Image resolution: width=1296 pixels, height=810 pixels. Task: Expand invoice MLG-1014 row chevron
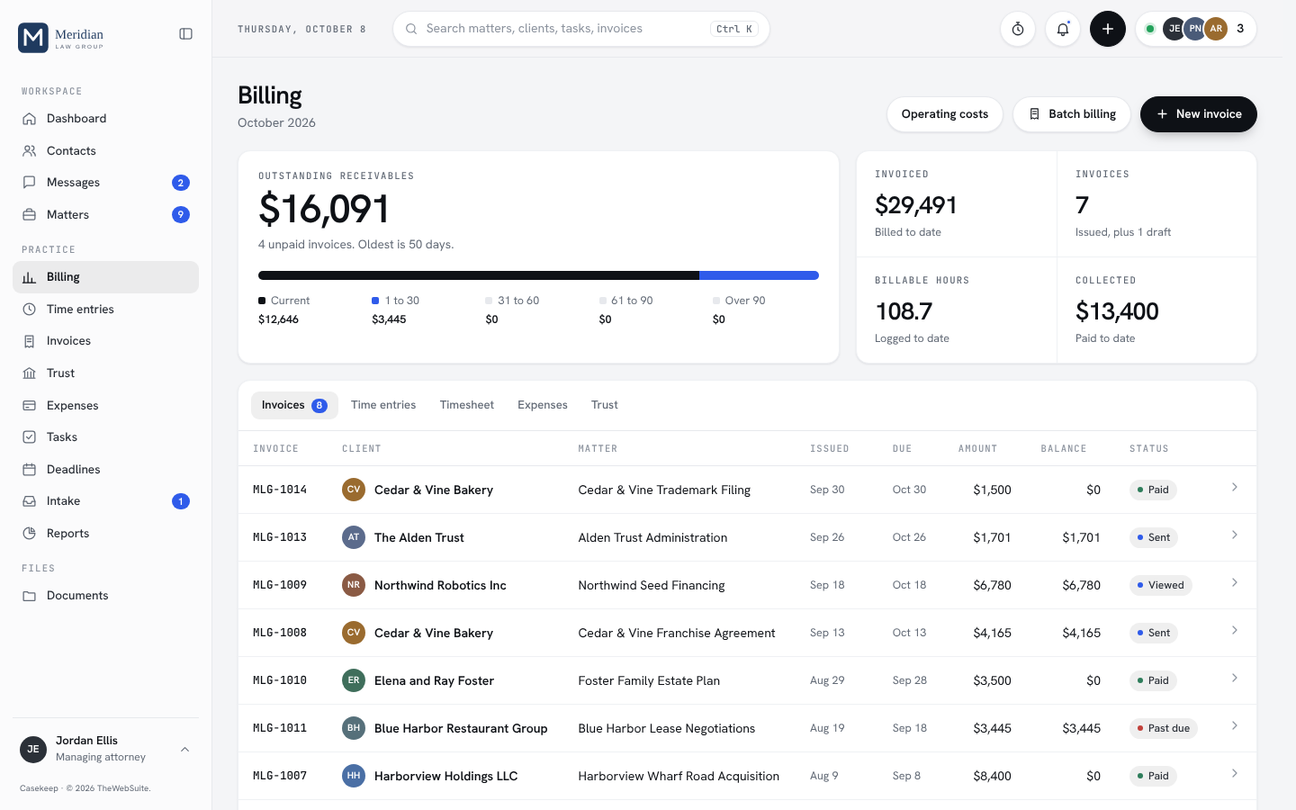1235,487
